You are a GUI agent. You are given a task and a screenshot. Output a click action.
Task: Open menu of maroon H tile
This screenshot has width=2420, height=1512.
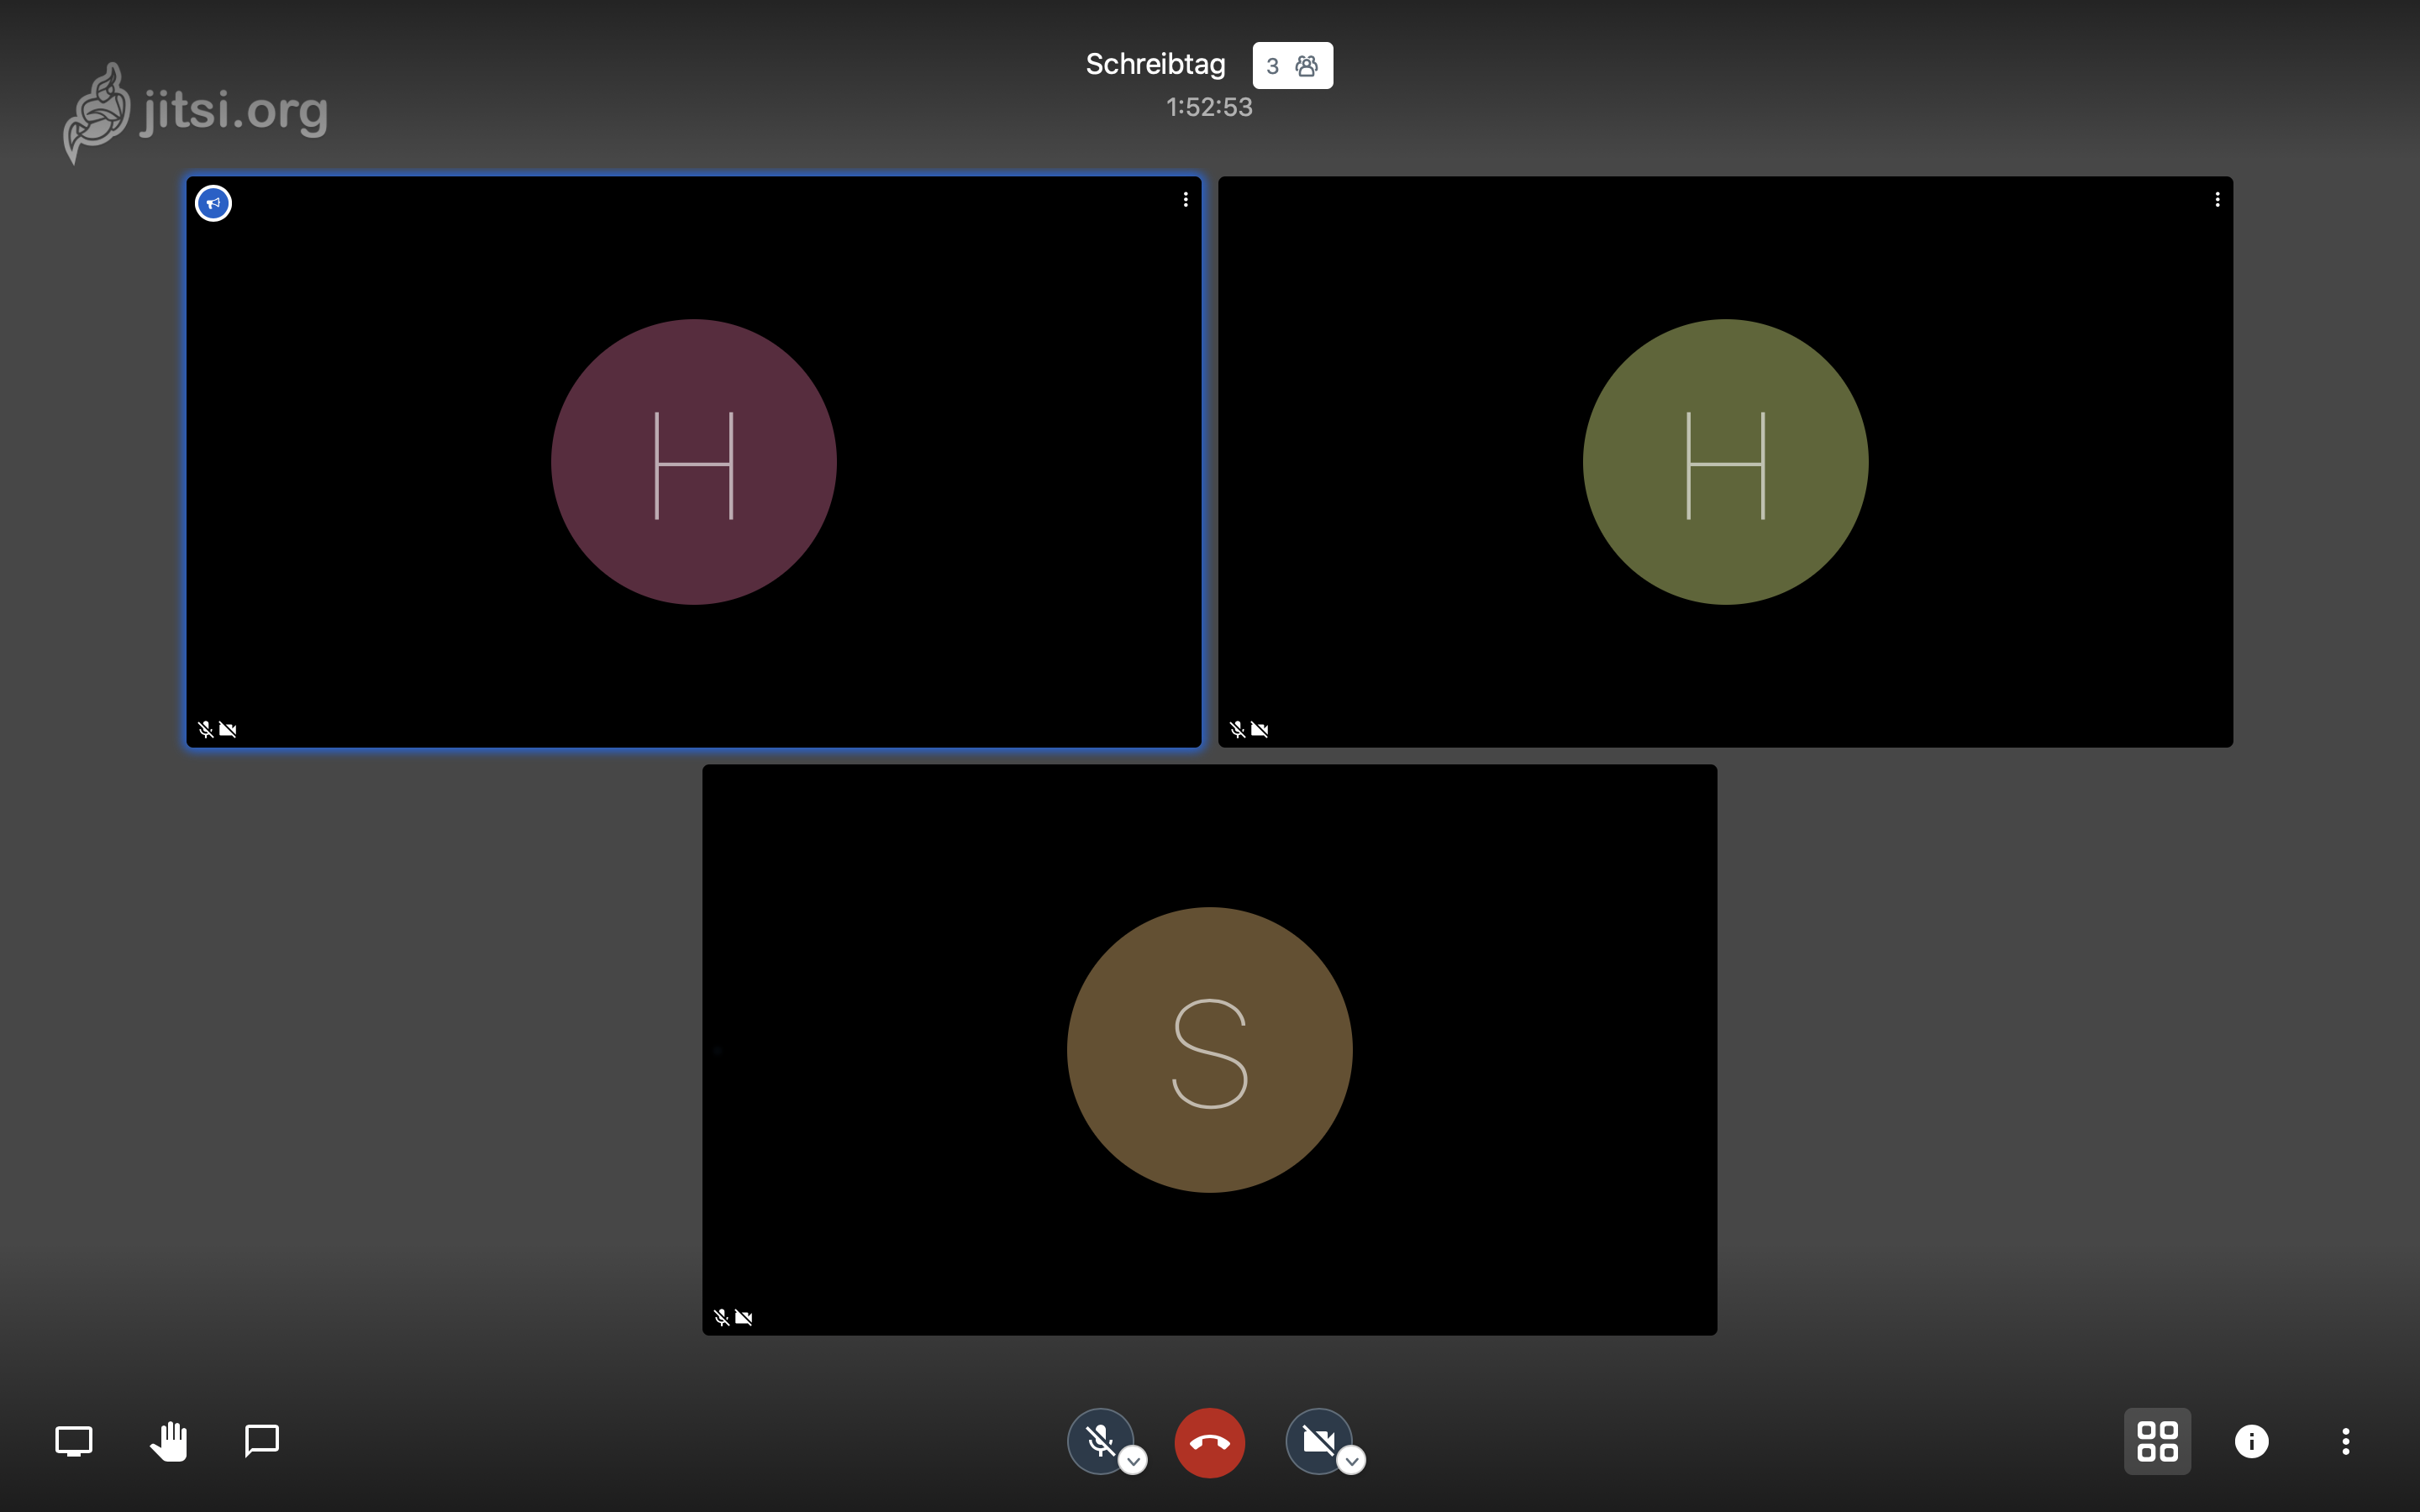click(1186, 200)
